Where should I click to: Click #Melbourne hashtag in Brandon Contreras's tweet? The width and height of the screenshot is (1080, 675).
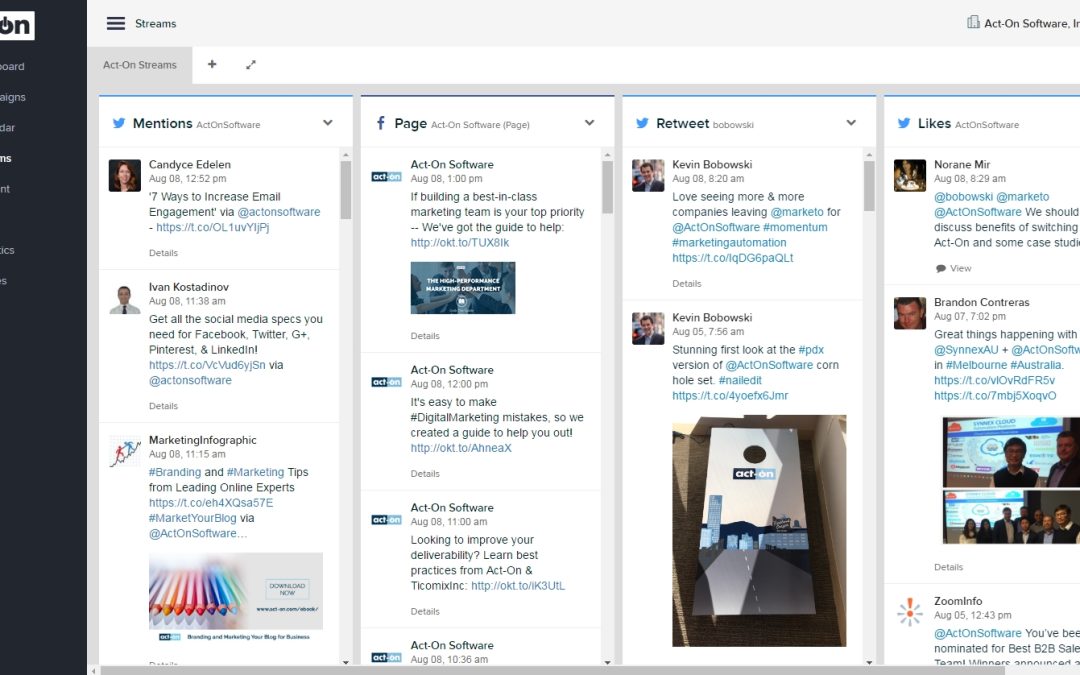tap(976, 365)
